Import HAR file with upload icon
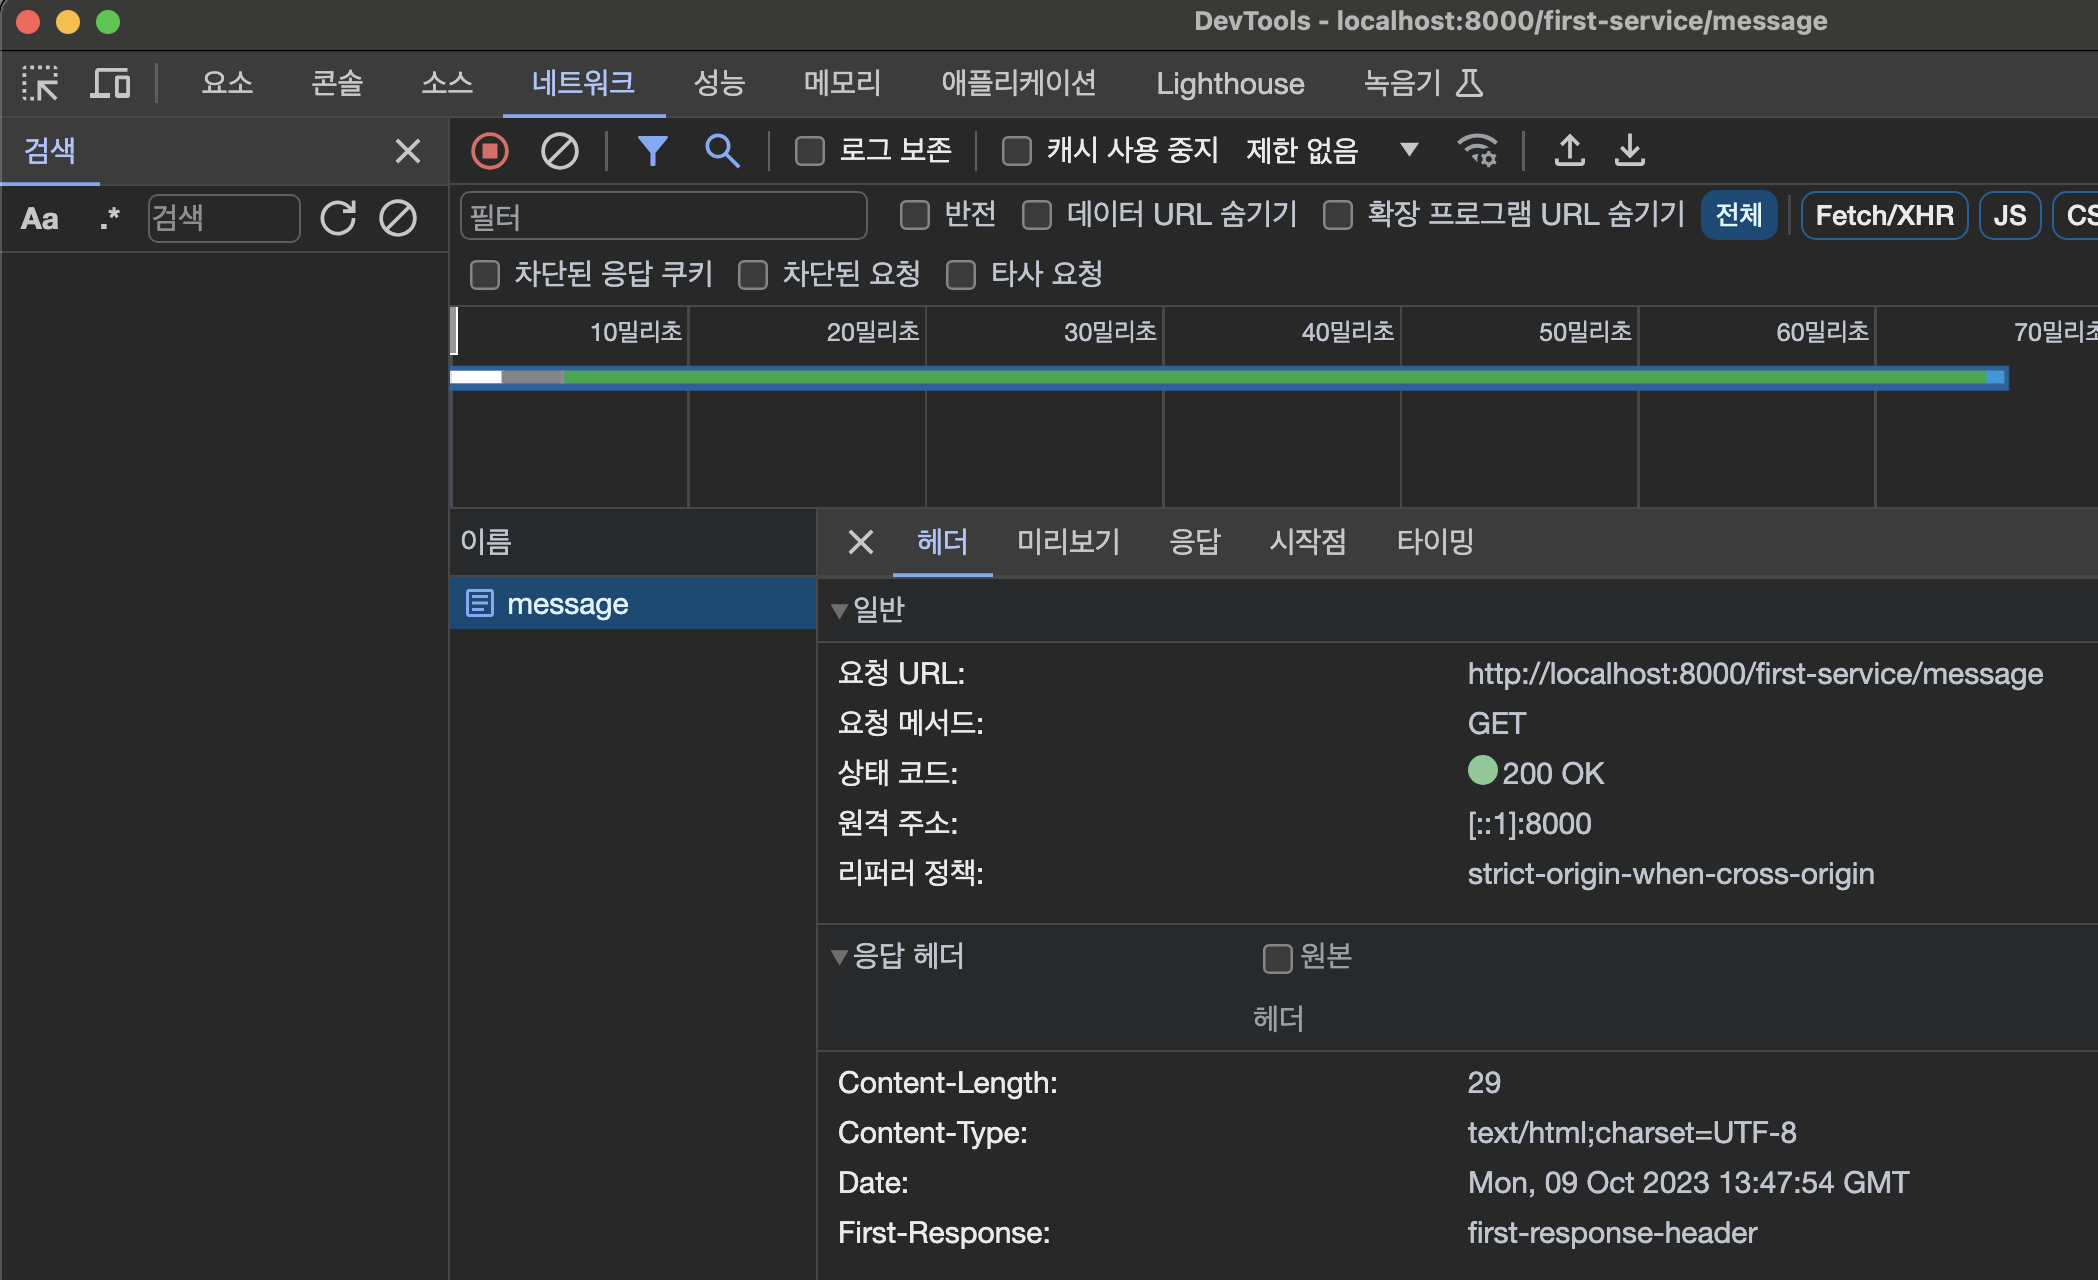This screenshot has height=1280, width=2098. click(x=1569, y=151)
